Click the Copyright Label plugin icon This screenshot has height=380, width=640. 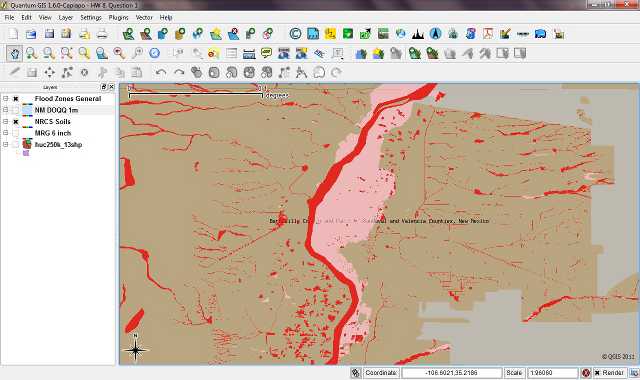(295, 34)
